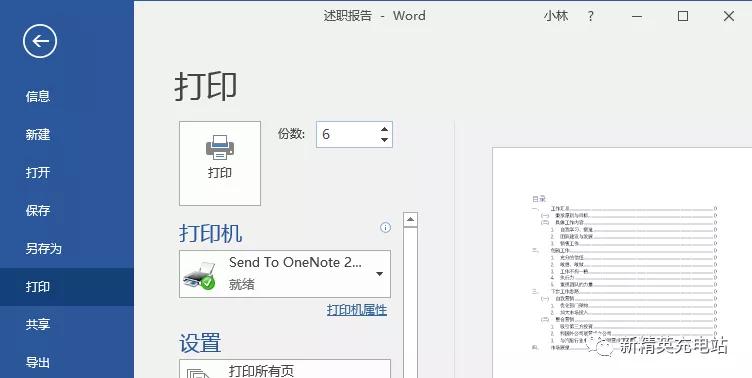Close the Word window
The image size is (752, 378).
click(728, 16)
